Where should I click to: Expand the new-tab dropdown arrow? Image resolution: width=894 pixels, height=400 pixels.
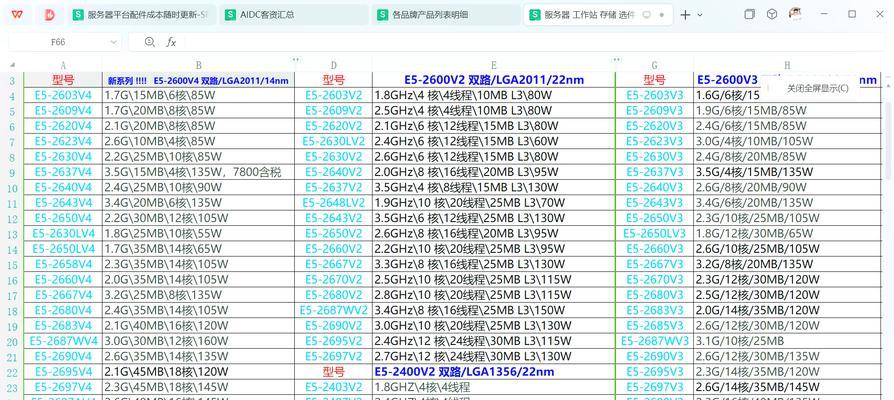[700, 15]
